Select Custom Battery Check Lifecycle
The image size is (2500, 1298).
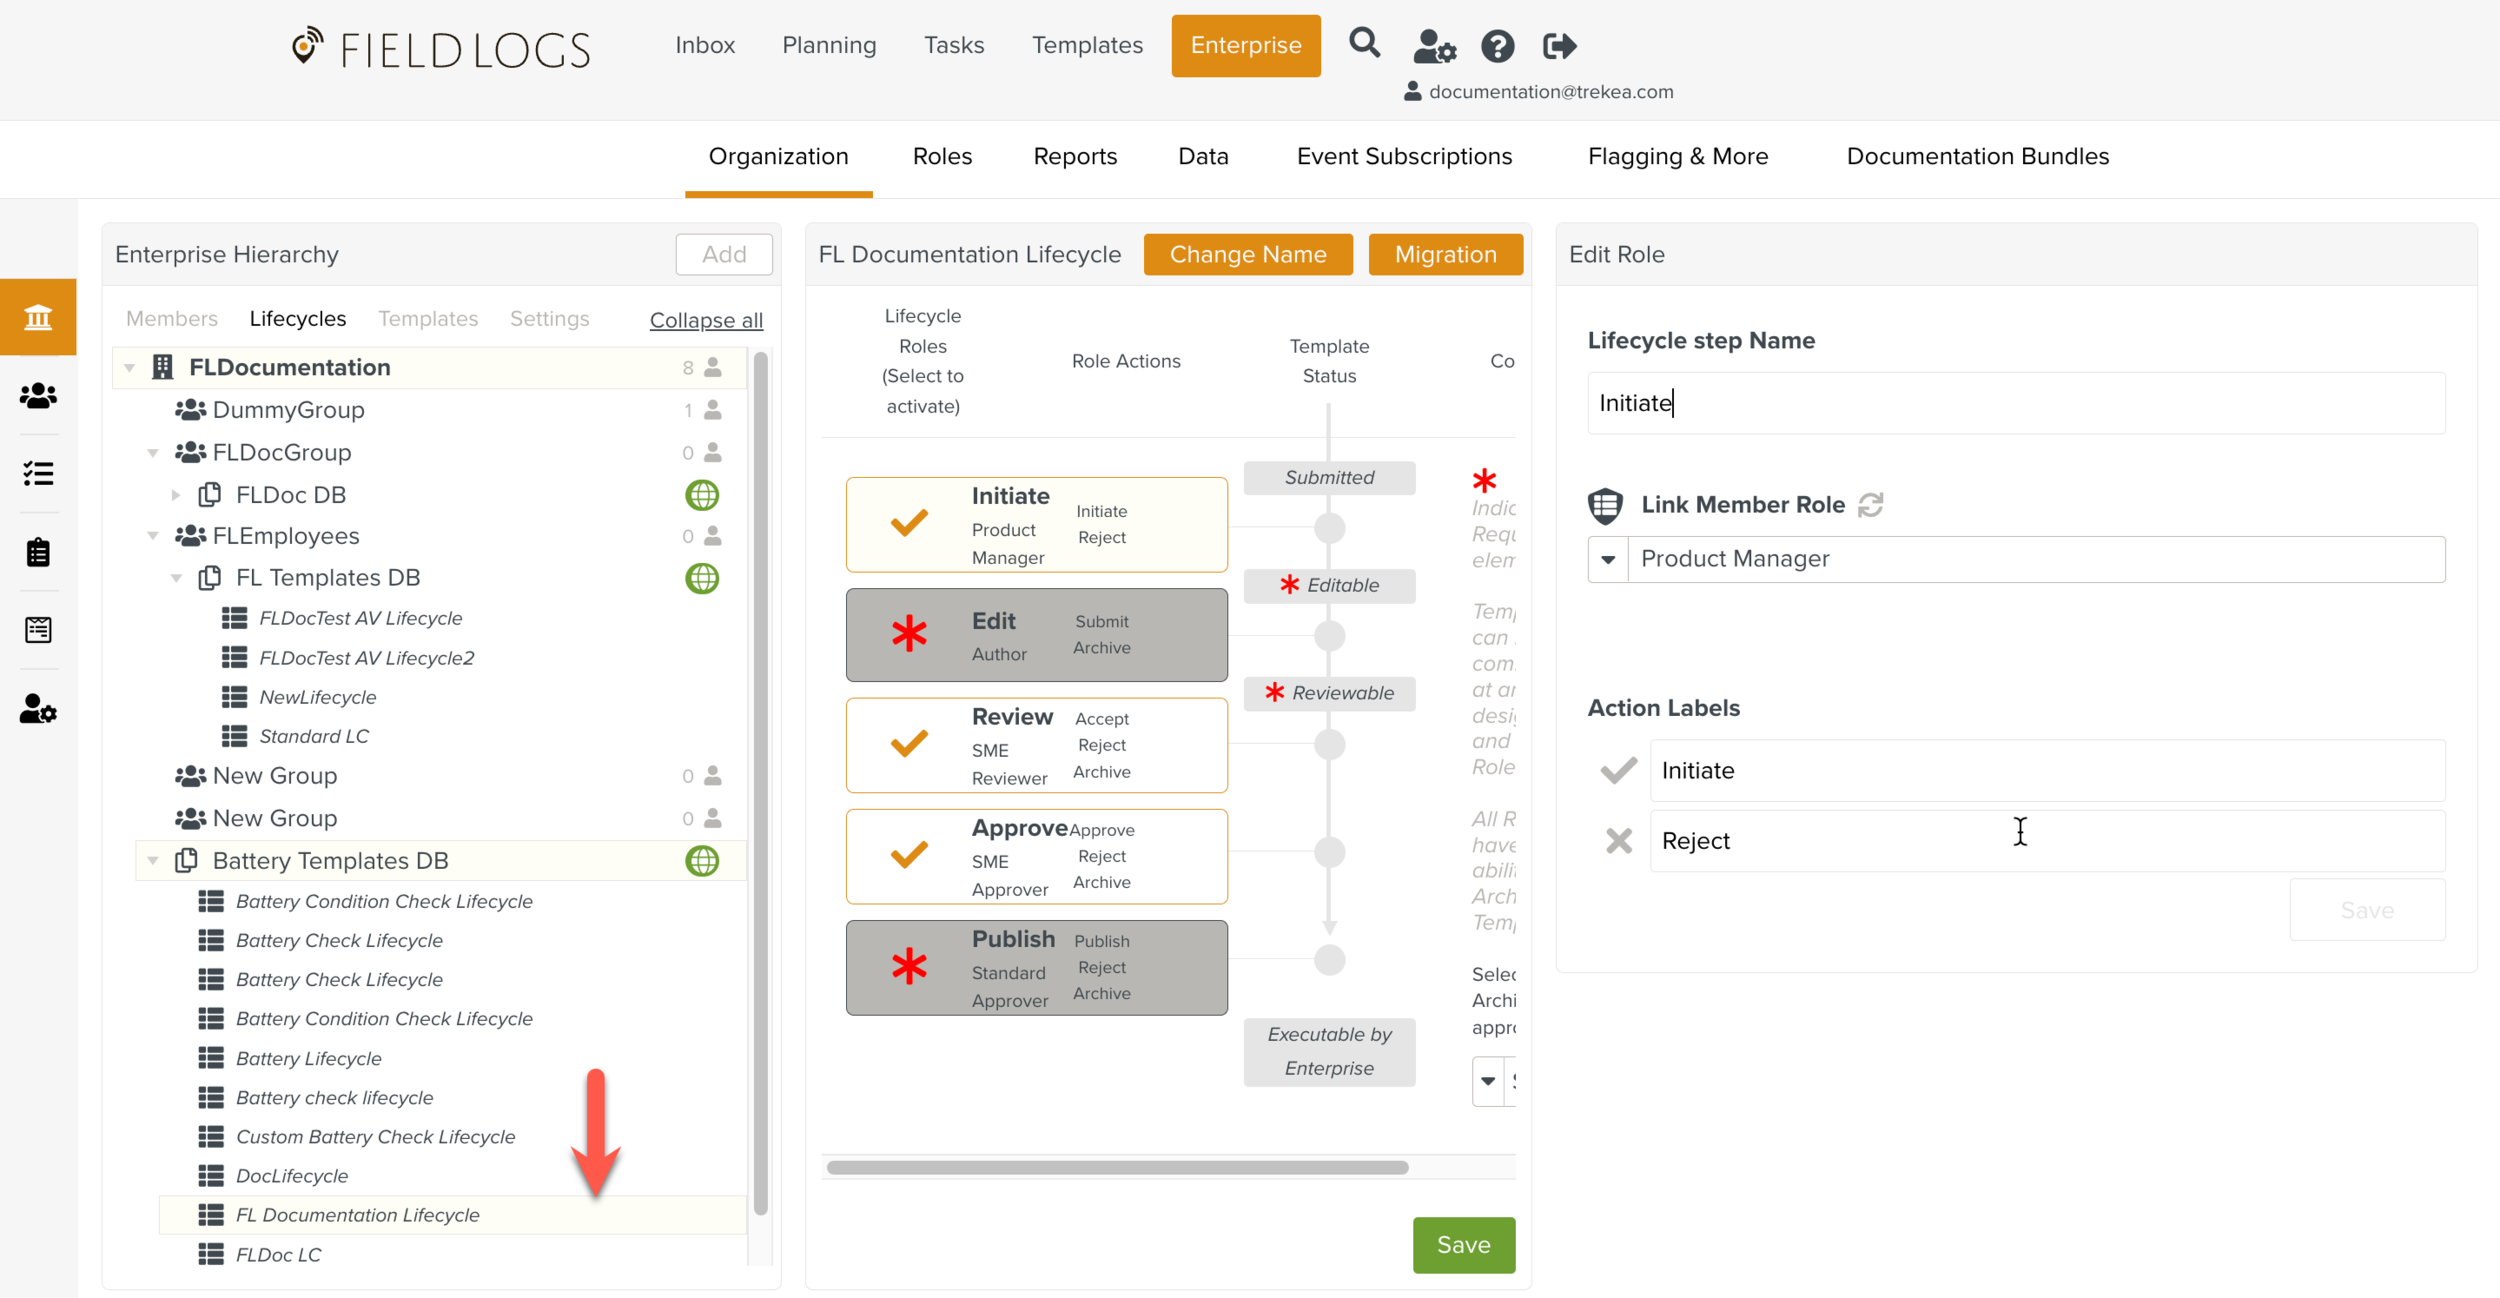375,1137
